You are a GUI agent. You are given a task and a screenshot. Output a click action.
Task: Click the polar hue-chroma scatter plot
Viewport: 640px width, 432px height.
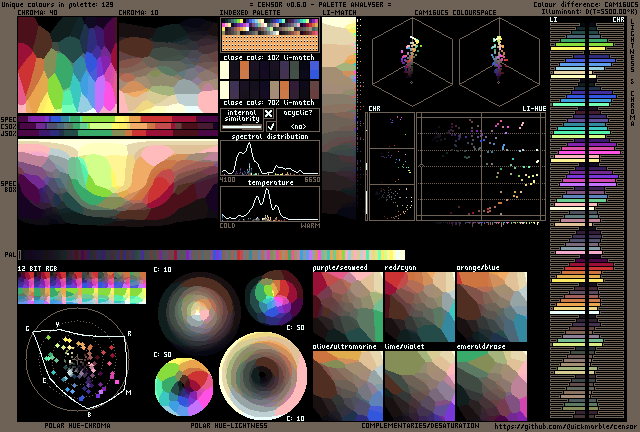pyautogui.click(x=78, y=359)
